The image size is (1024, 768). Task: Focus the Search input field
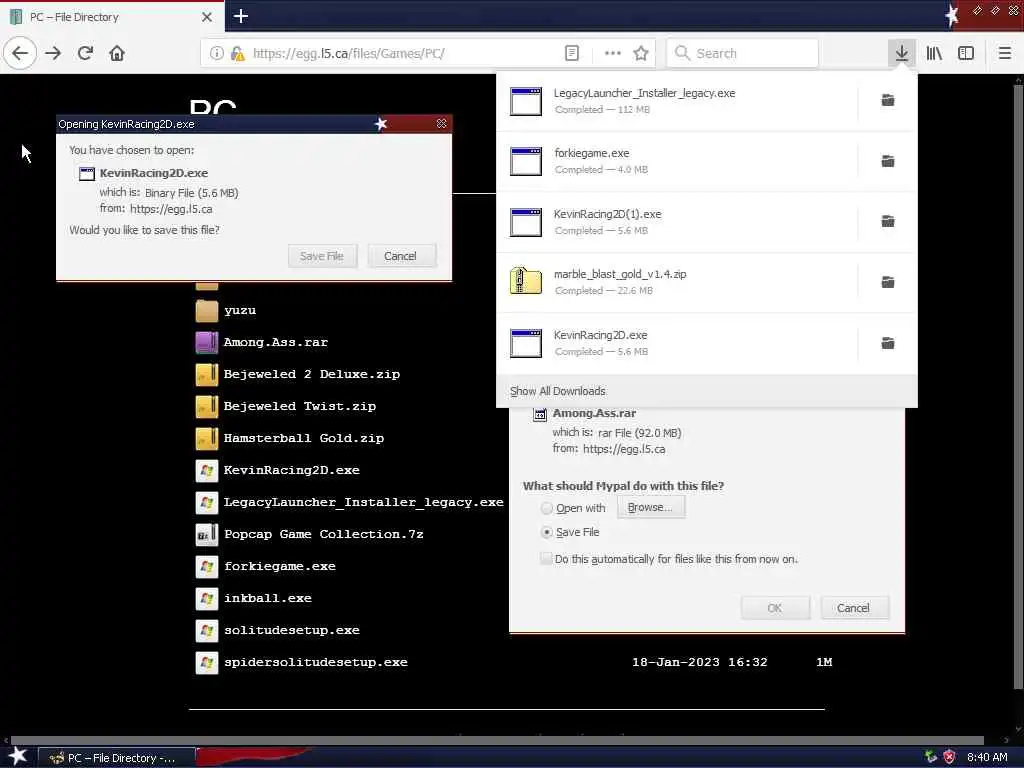coord(743,54)
